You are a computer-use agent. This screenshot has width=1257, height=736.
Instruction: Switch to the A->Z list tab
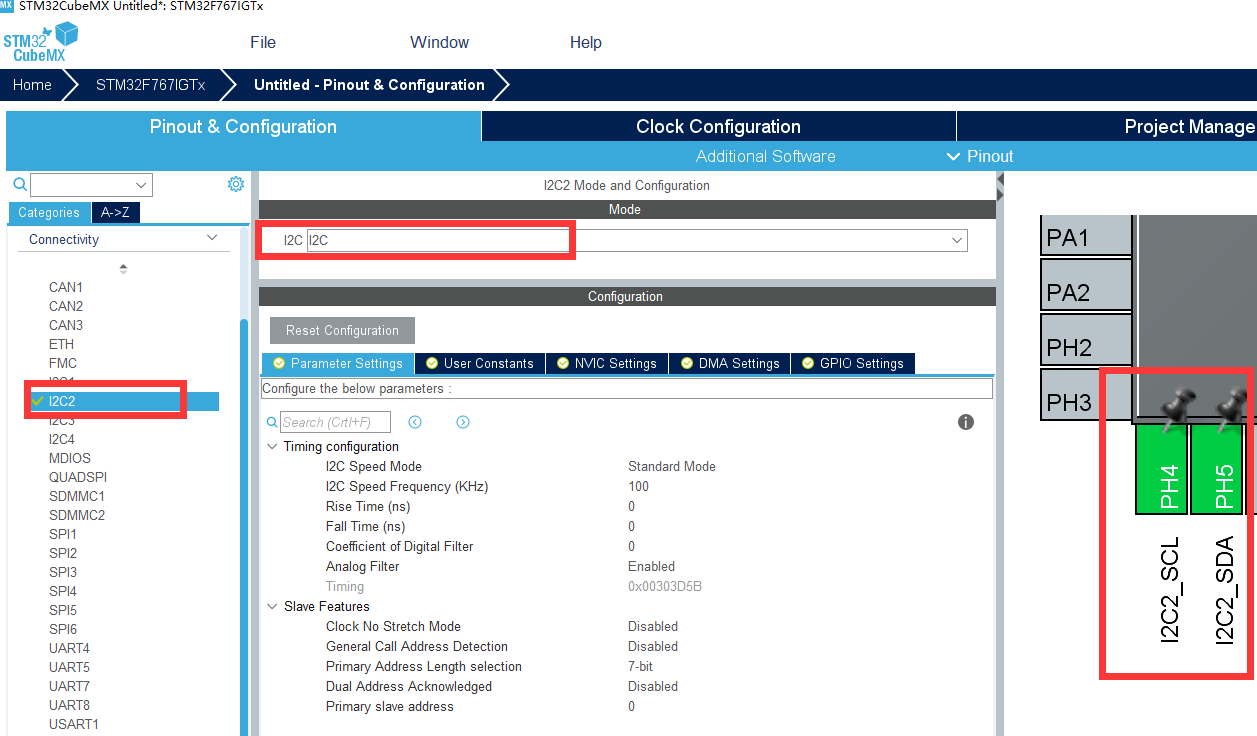coord(117,212)
